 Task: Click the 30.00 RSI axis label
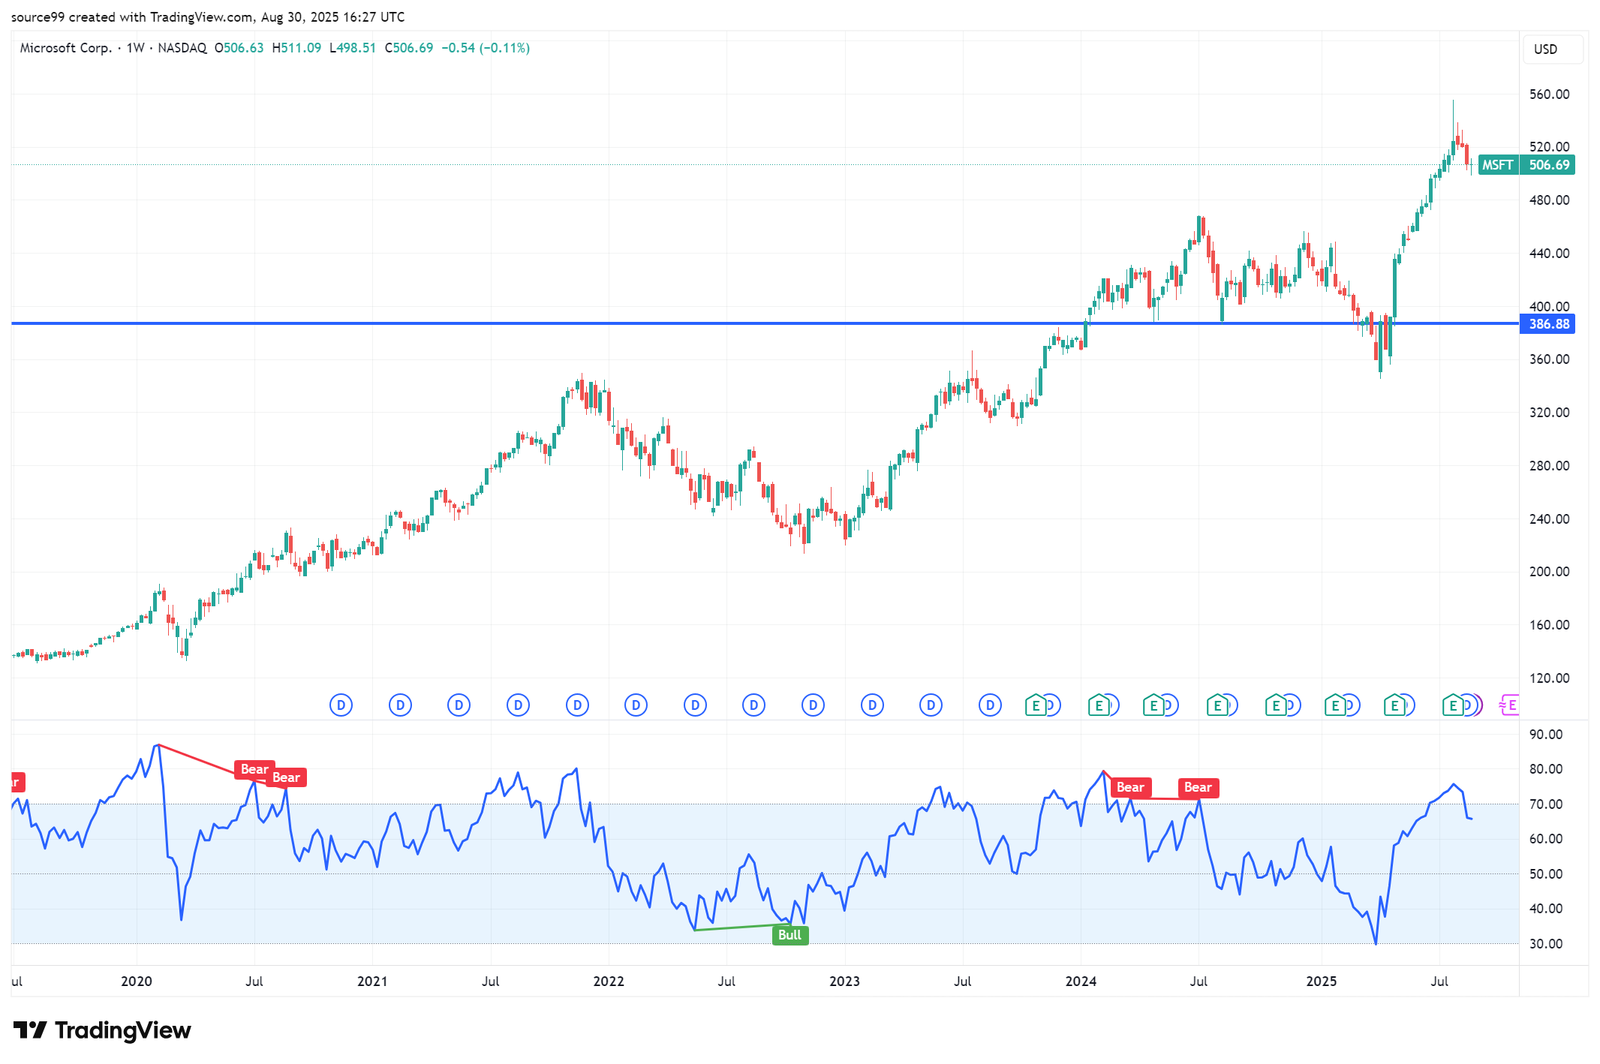(1546, 944)
